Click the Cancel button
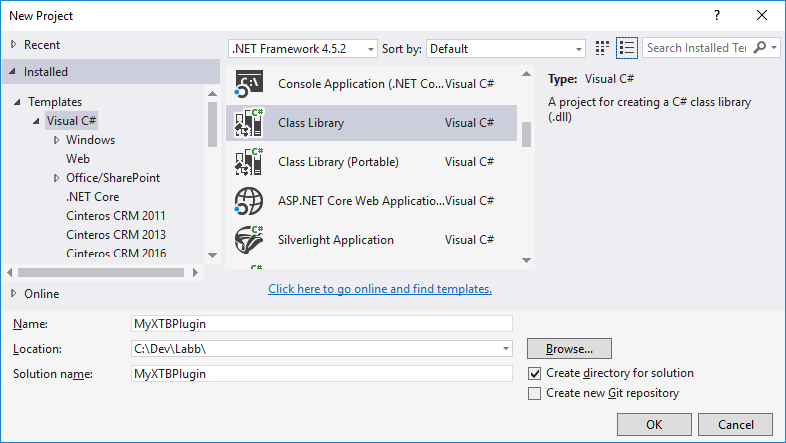The height and width of the screenshot is (443, 786). coord(735,424)
